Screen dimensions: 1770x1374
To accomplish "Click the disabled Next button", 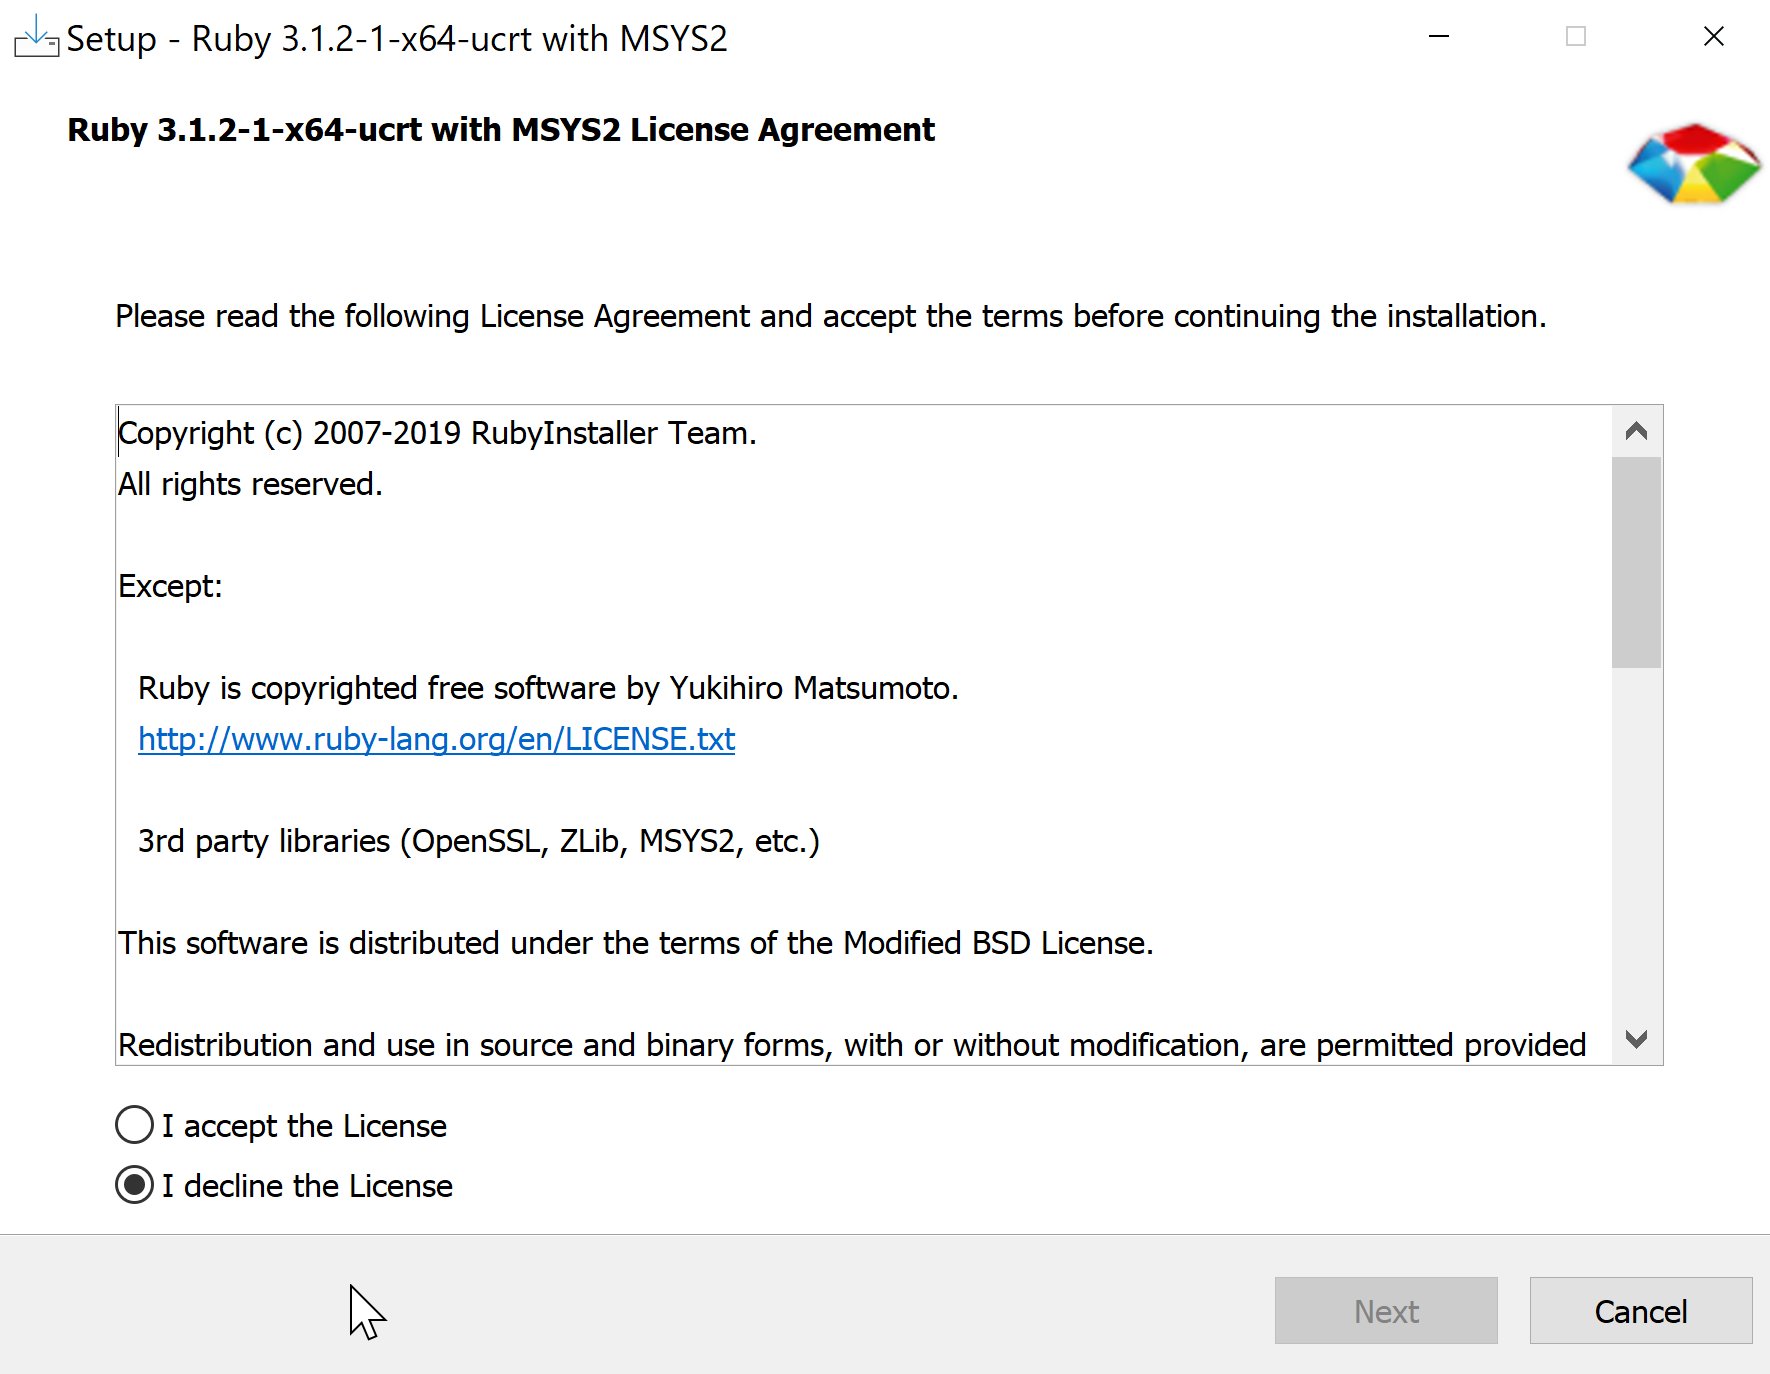I will pyautogui.click(x=1386, y=1310).
